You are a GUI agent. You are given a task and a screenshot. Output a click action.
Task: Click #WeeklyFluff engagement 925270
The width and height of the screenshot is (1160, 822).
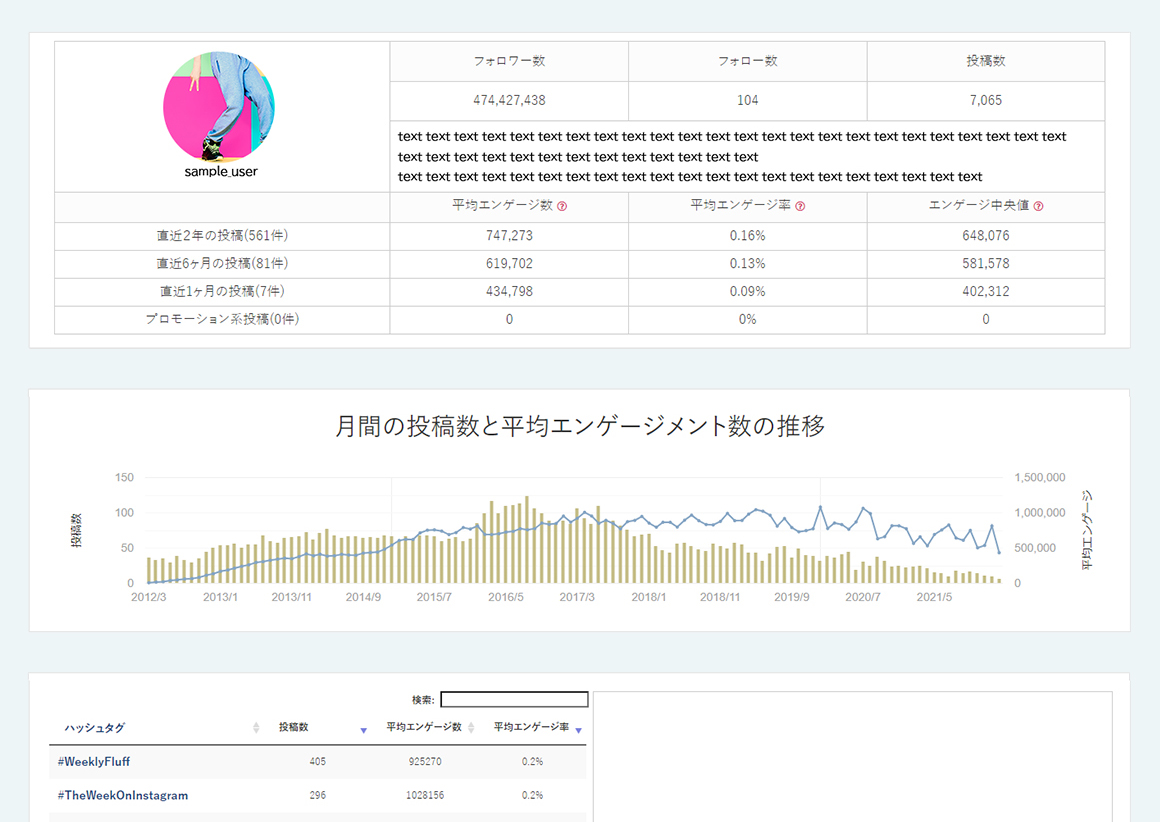(x=425, y=761)
